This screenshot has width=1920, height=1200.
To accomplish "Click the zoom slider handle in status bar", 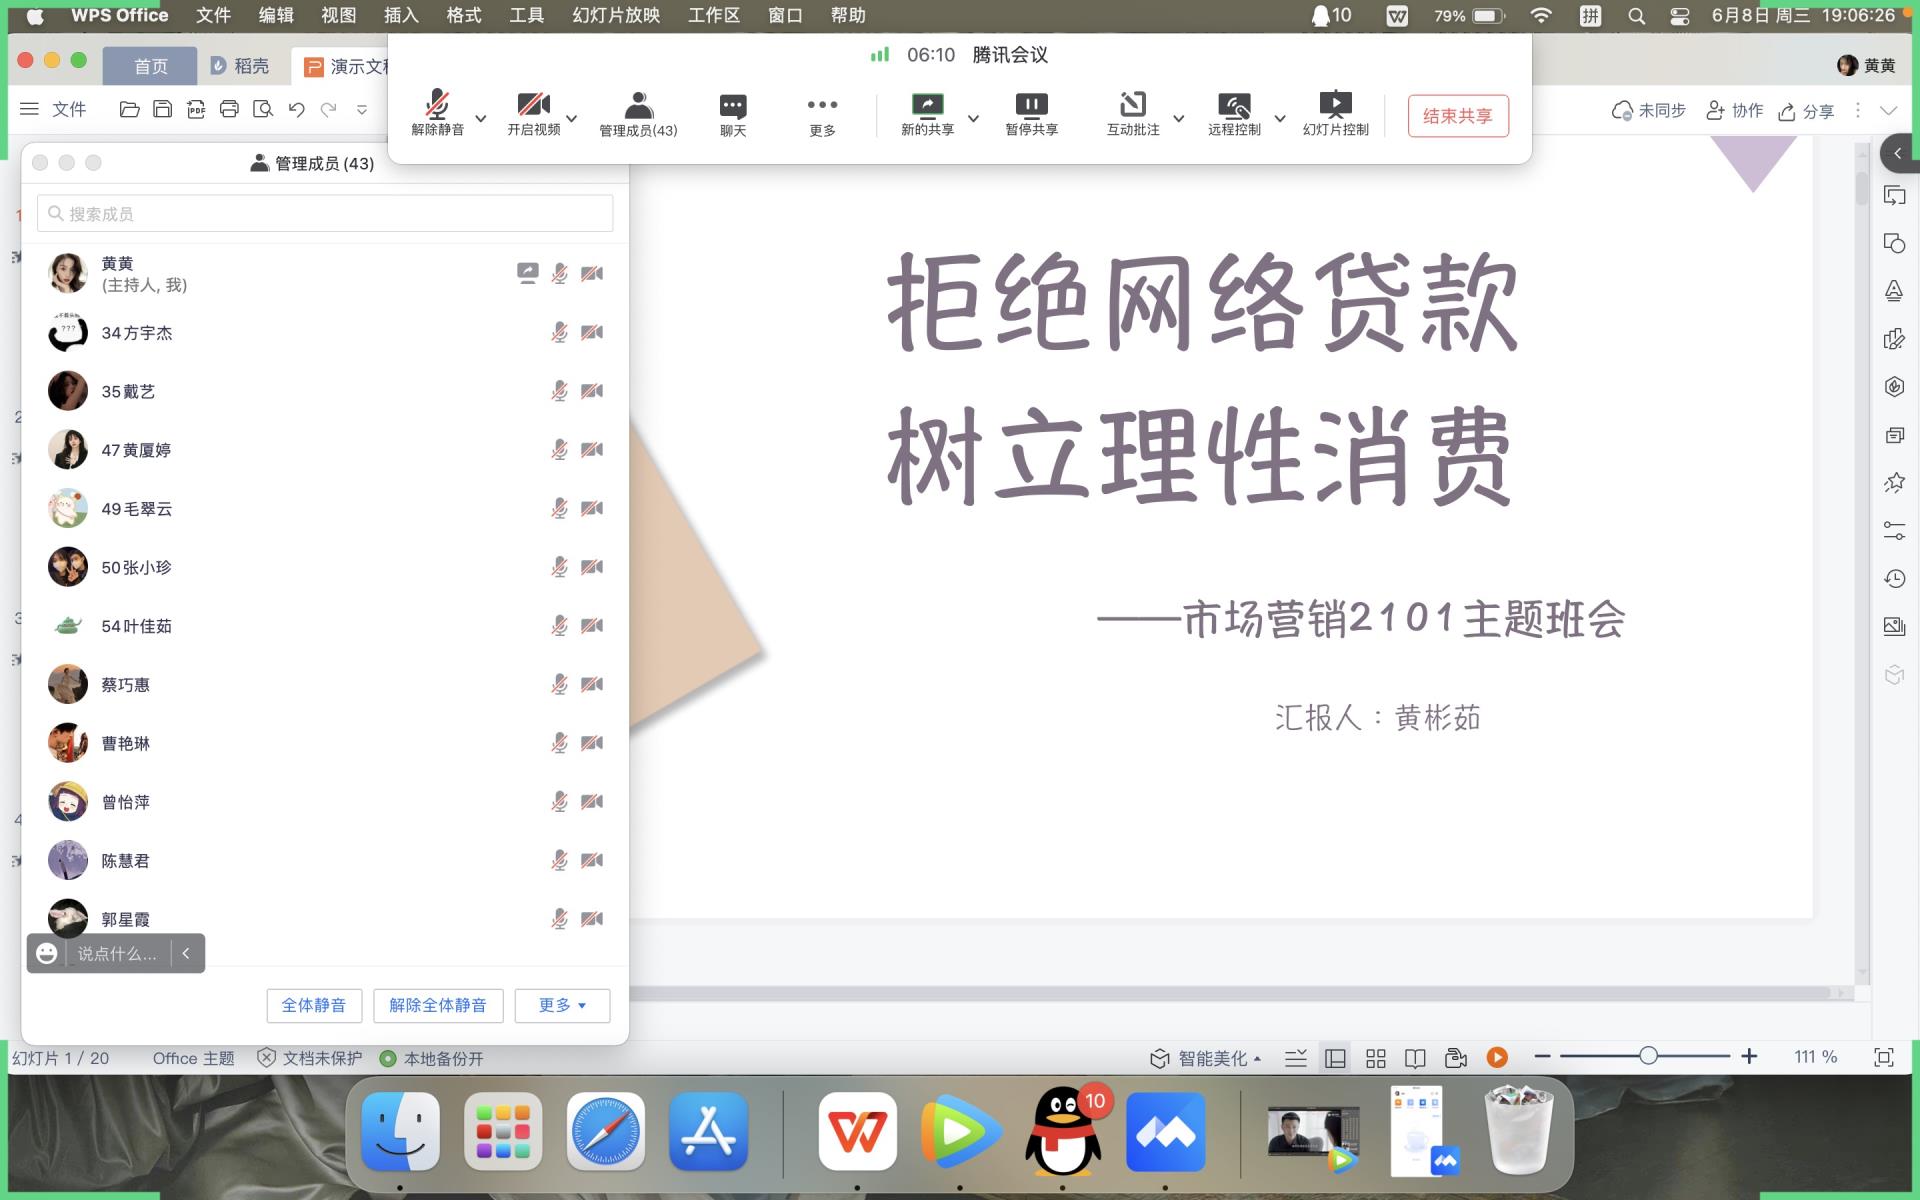I will 1648,1056.
